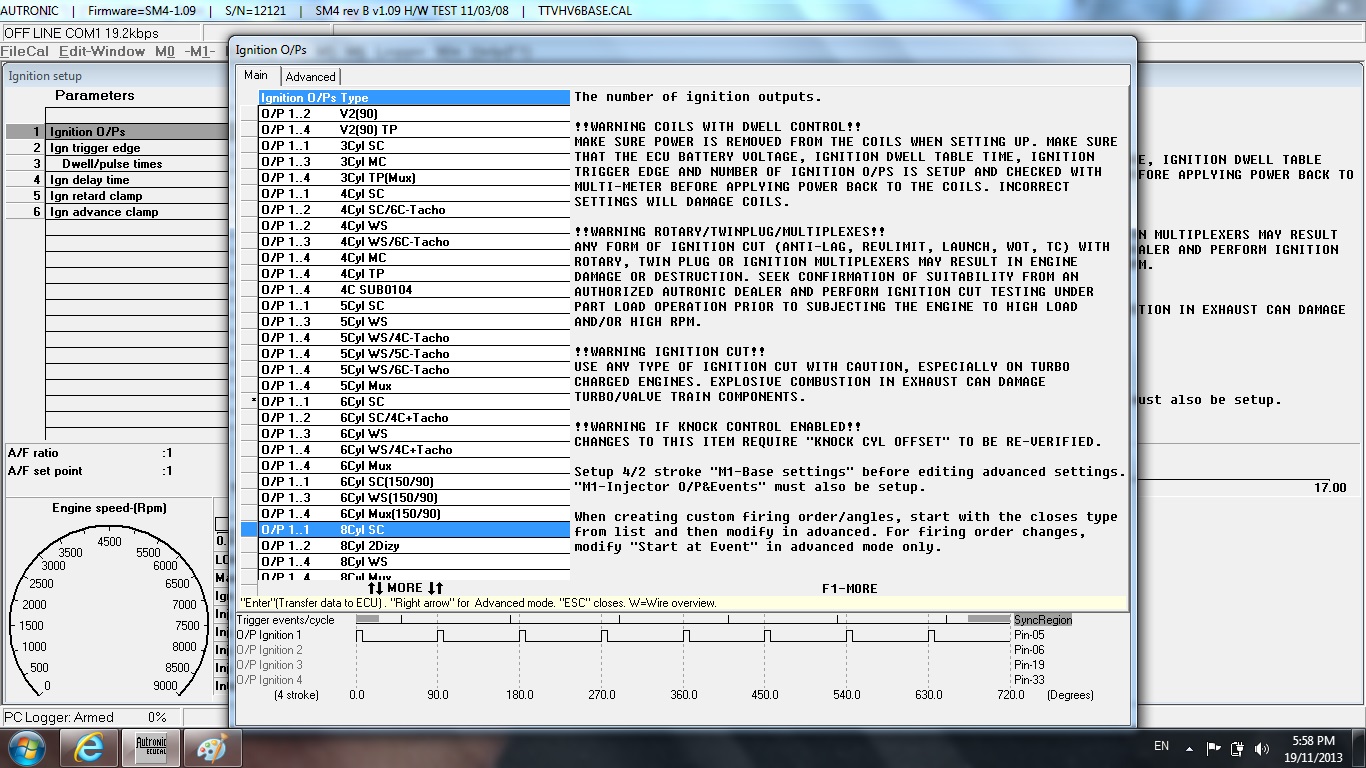Open the M0 menu

pos(165,51)
